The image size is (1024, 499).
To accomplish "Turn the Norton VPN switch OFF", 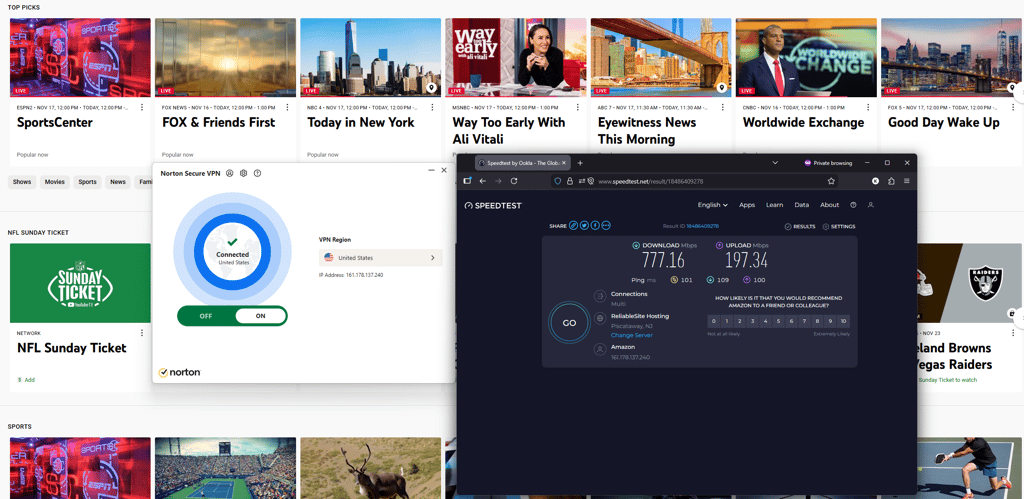I will coord(206,316).
